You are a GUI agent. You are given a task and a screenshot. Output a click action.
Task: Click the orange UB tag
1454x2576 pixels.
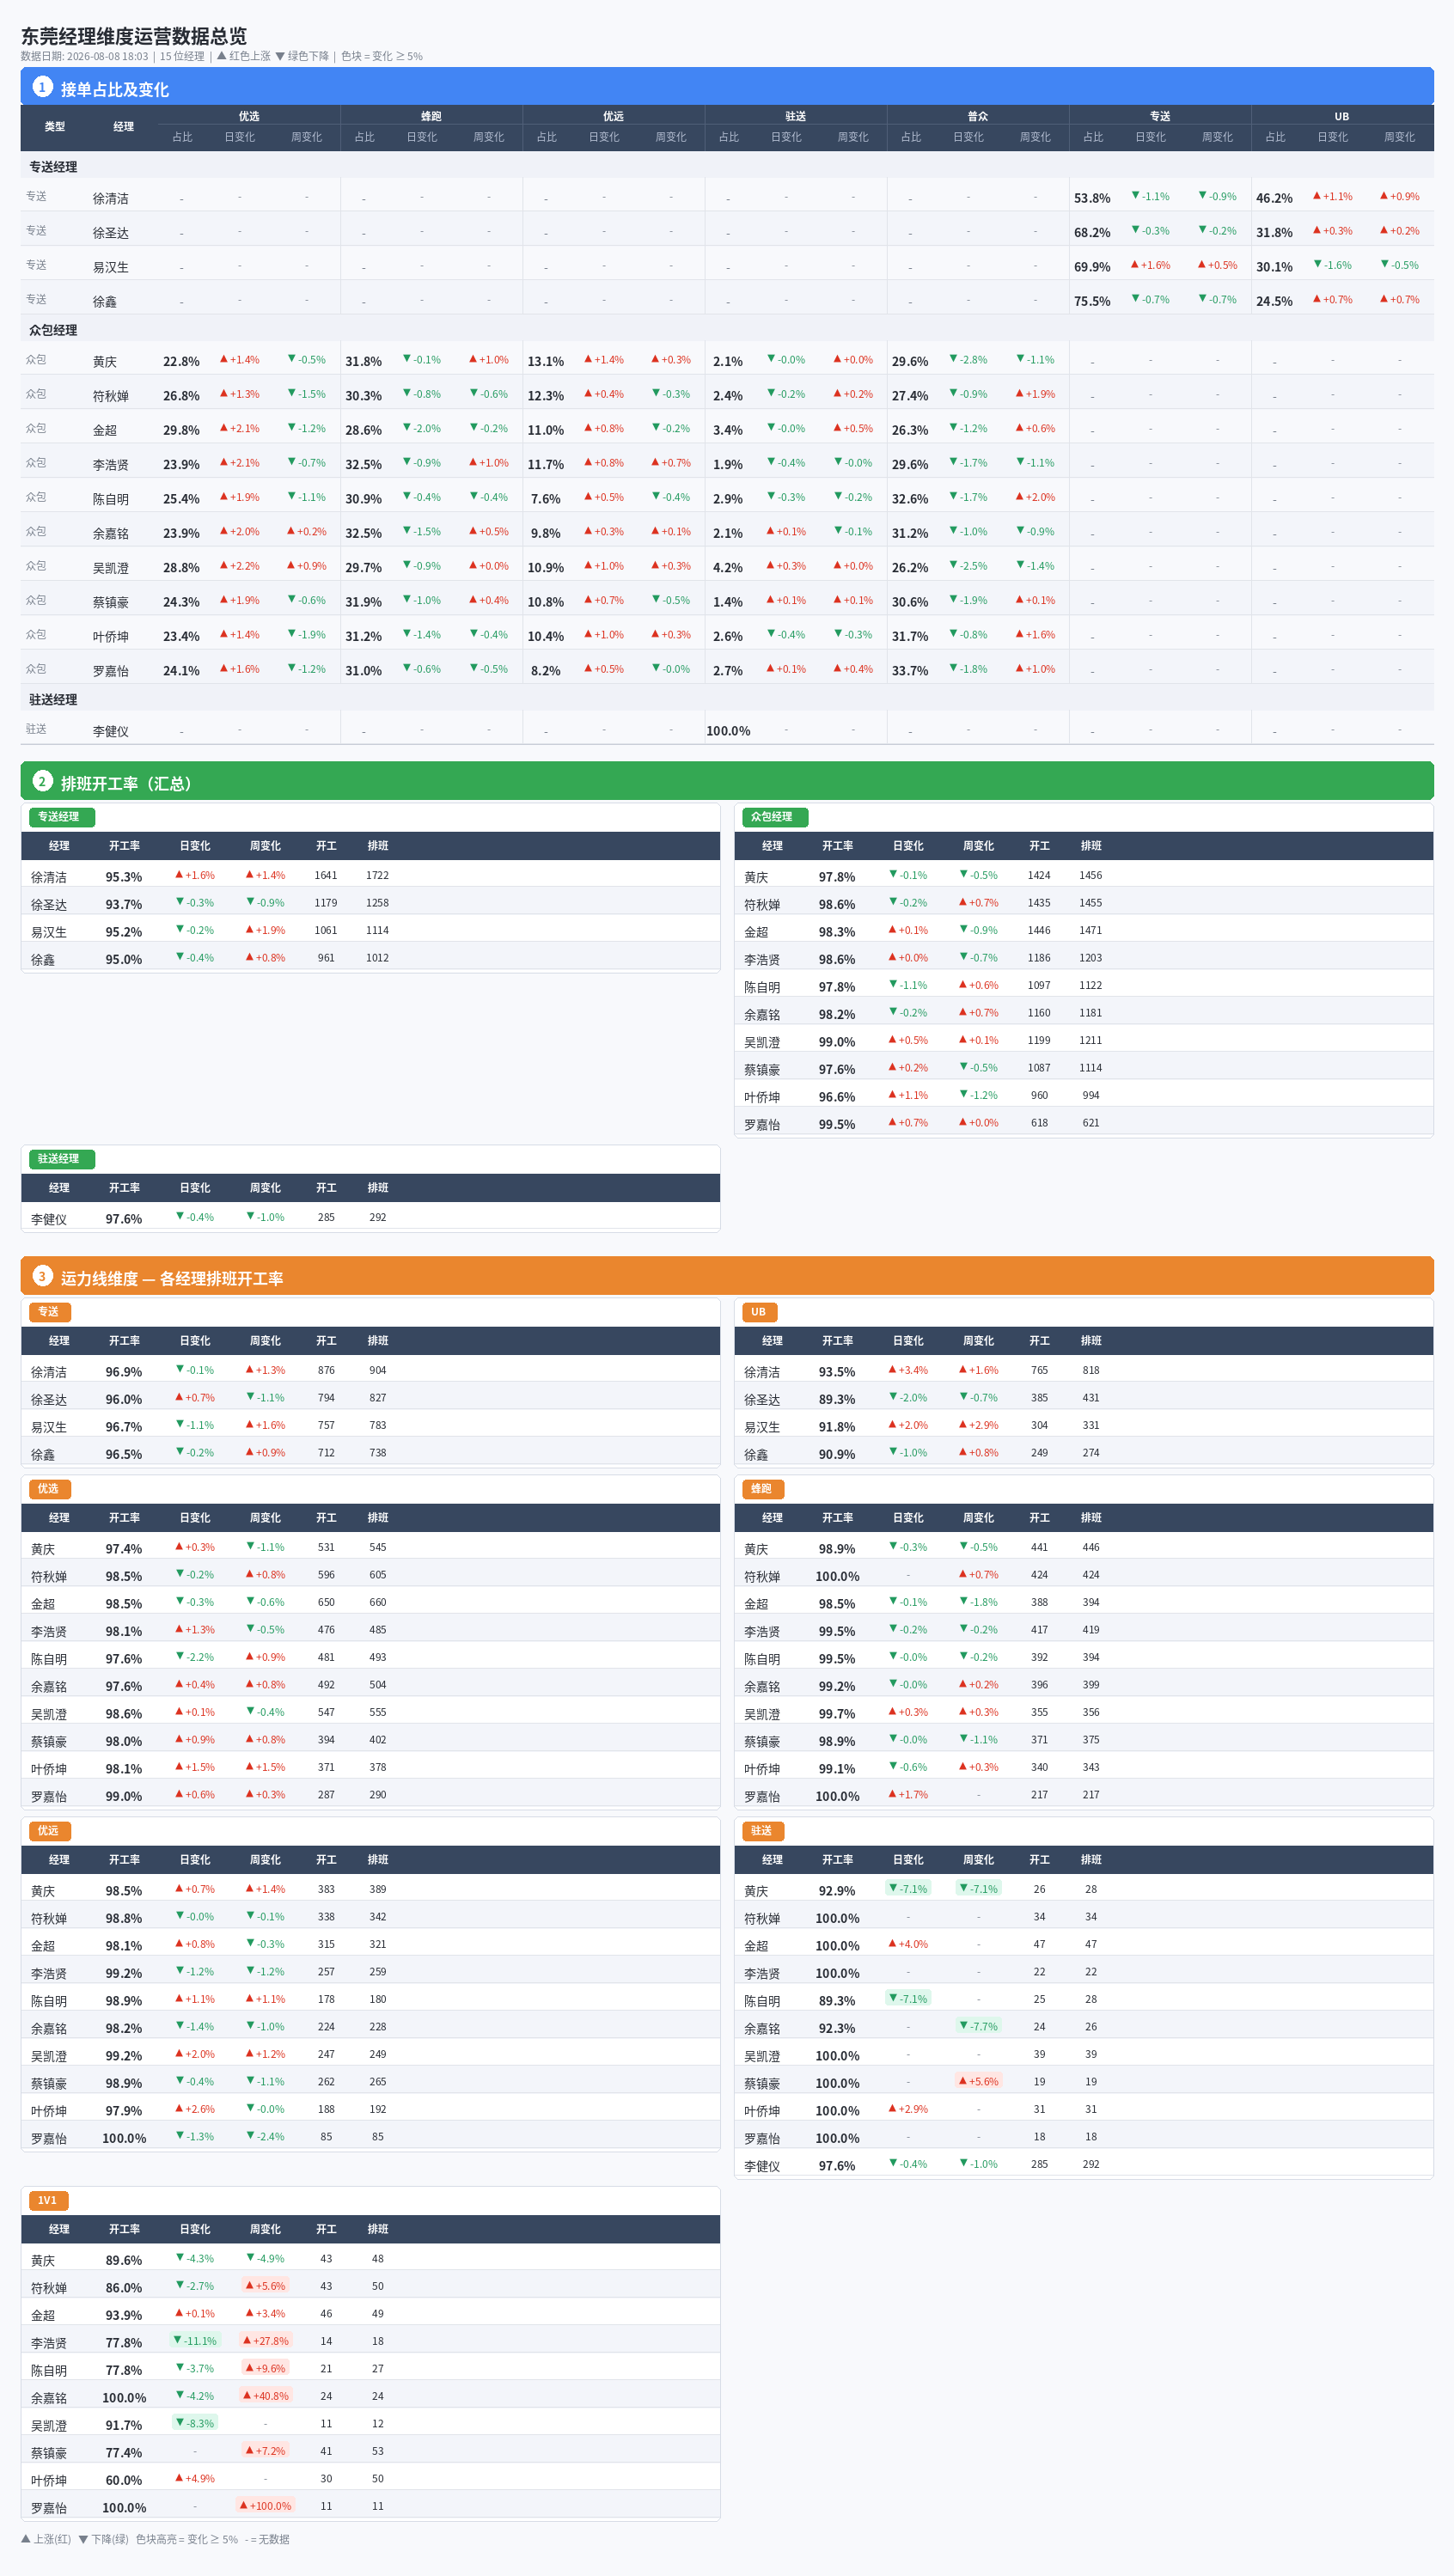(x=760, y=1312)
